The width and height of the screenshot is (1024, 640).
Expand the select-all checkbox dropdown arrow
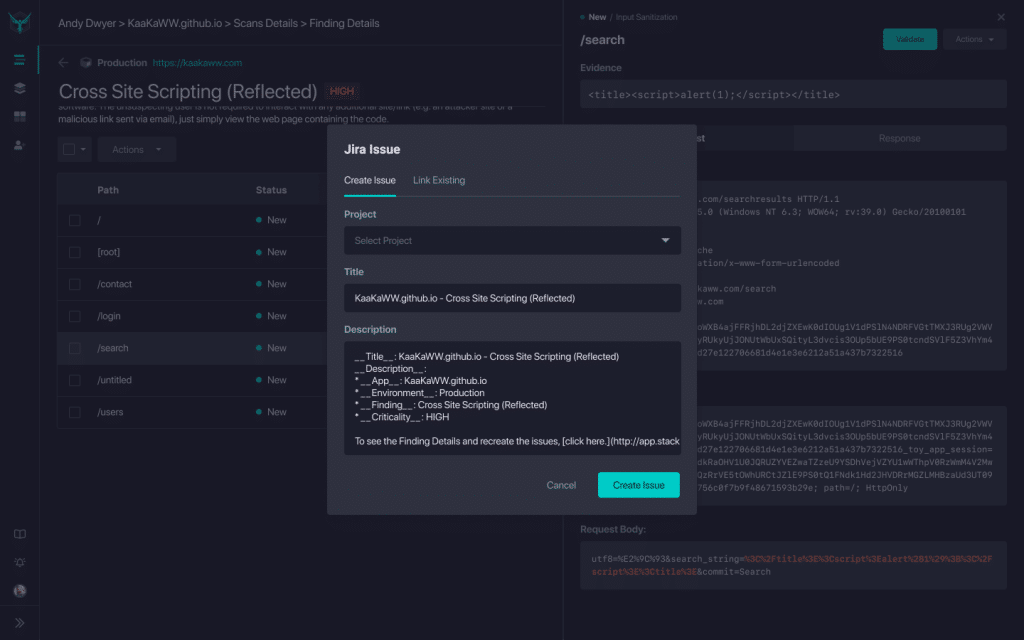(x=83, y=150)
